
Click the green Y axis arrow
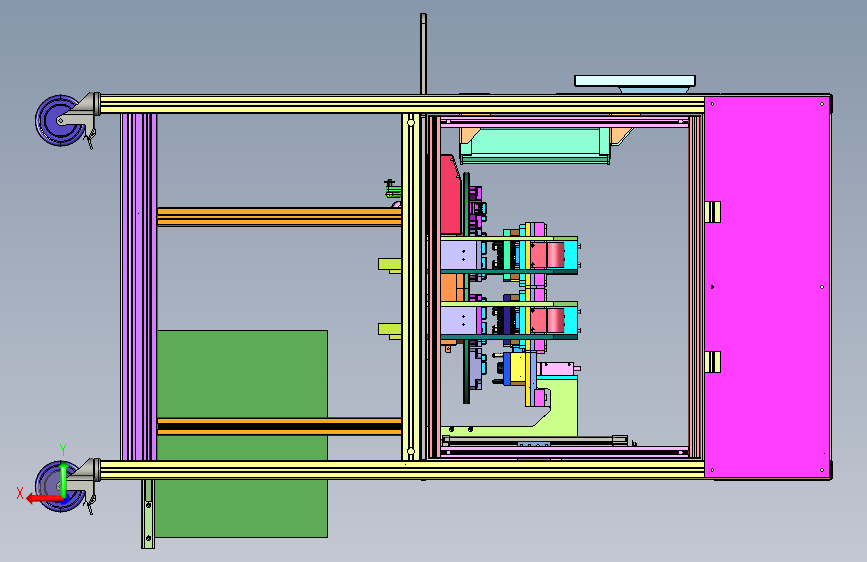click(63, 480)
